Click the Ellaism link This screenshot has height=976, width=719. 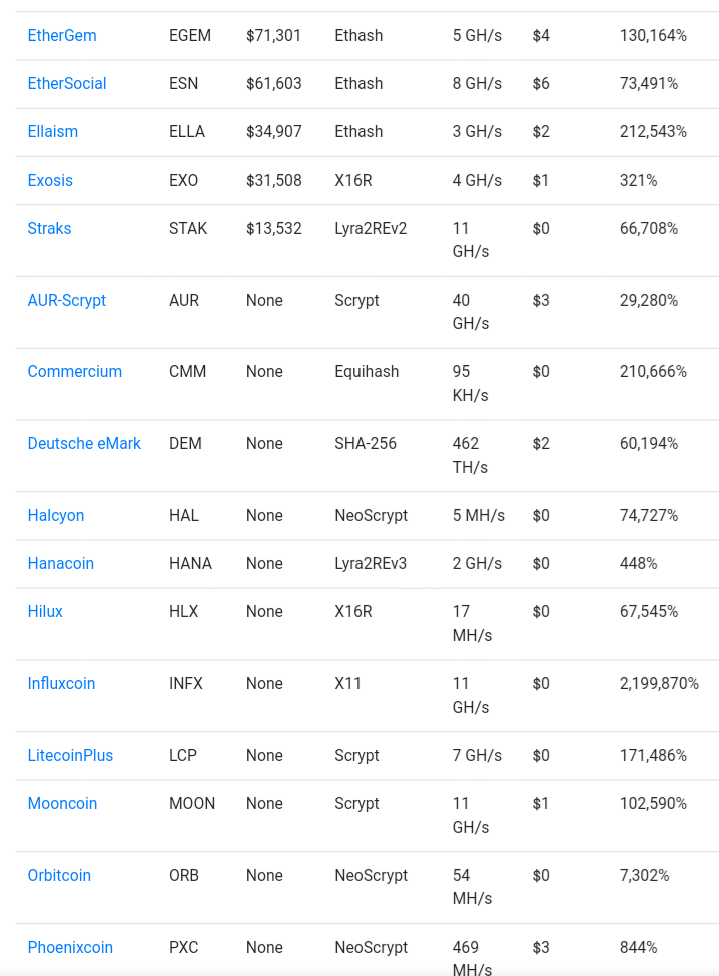pyautogui.click(x=52, y=131)
